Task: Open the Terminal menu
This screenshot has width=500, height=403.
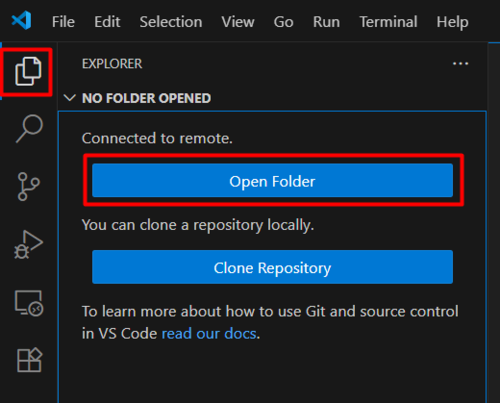Action: click(388, 22)
